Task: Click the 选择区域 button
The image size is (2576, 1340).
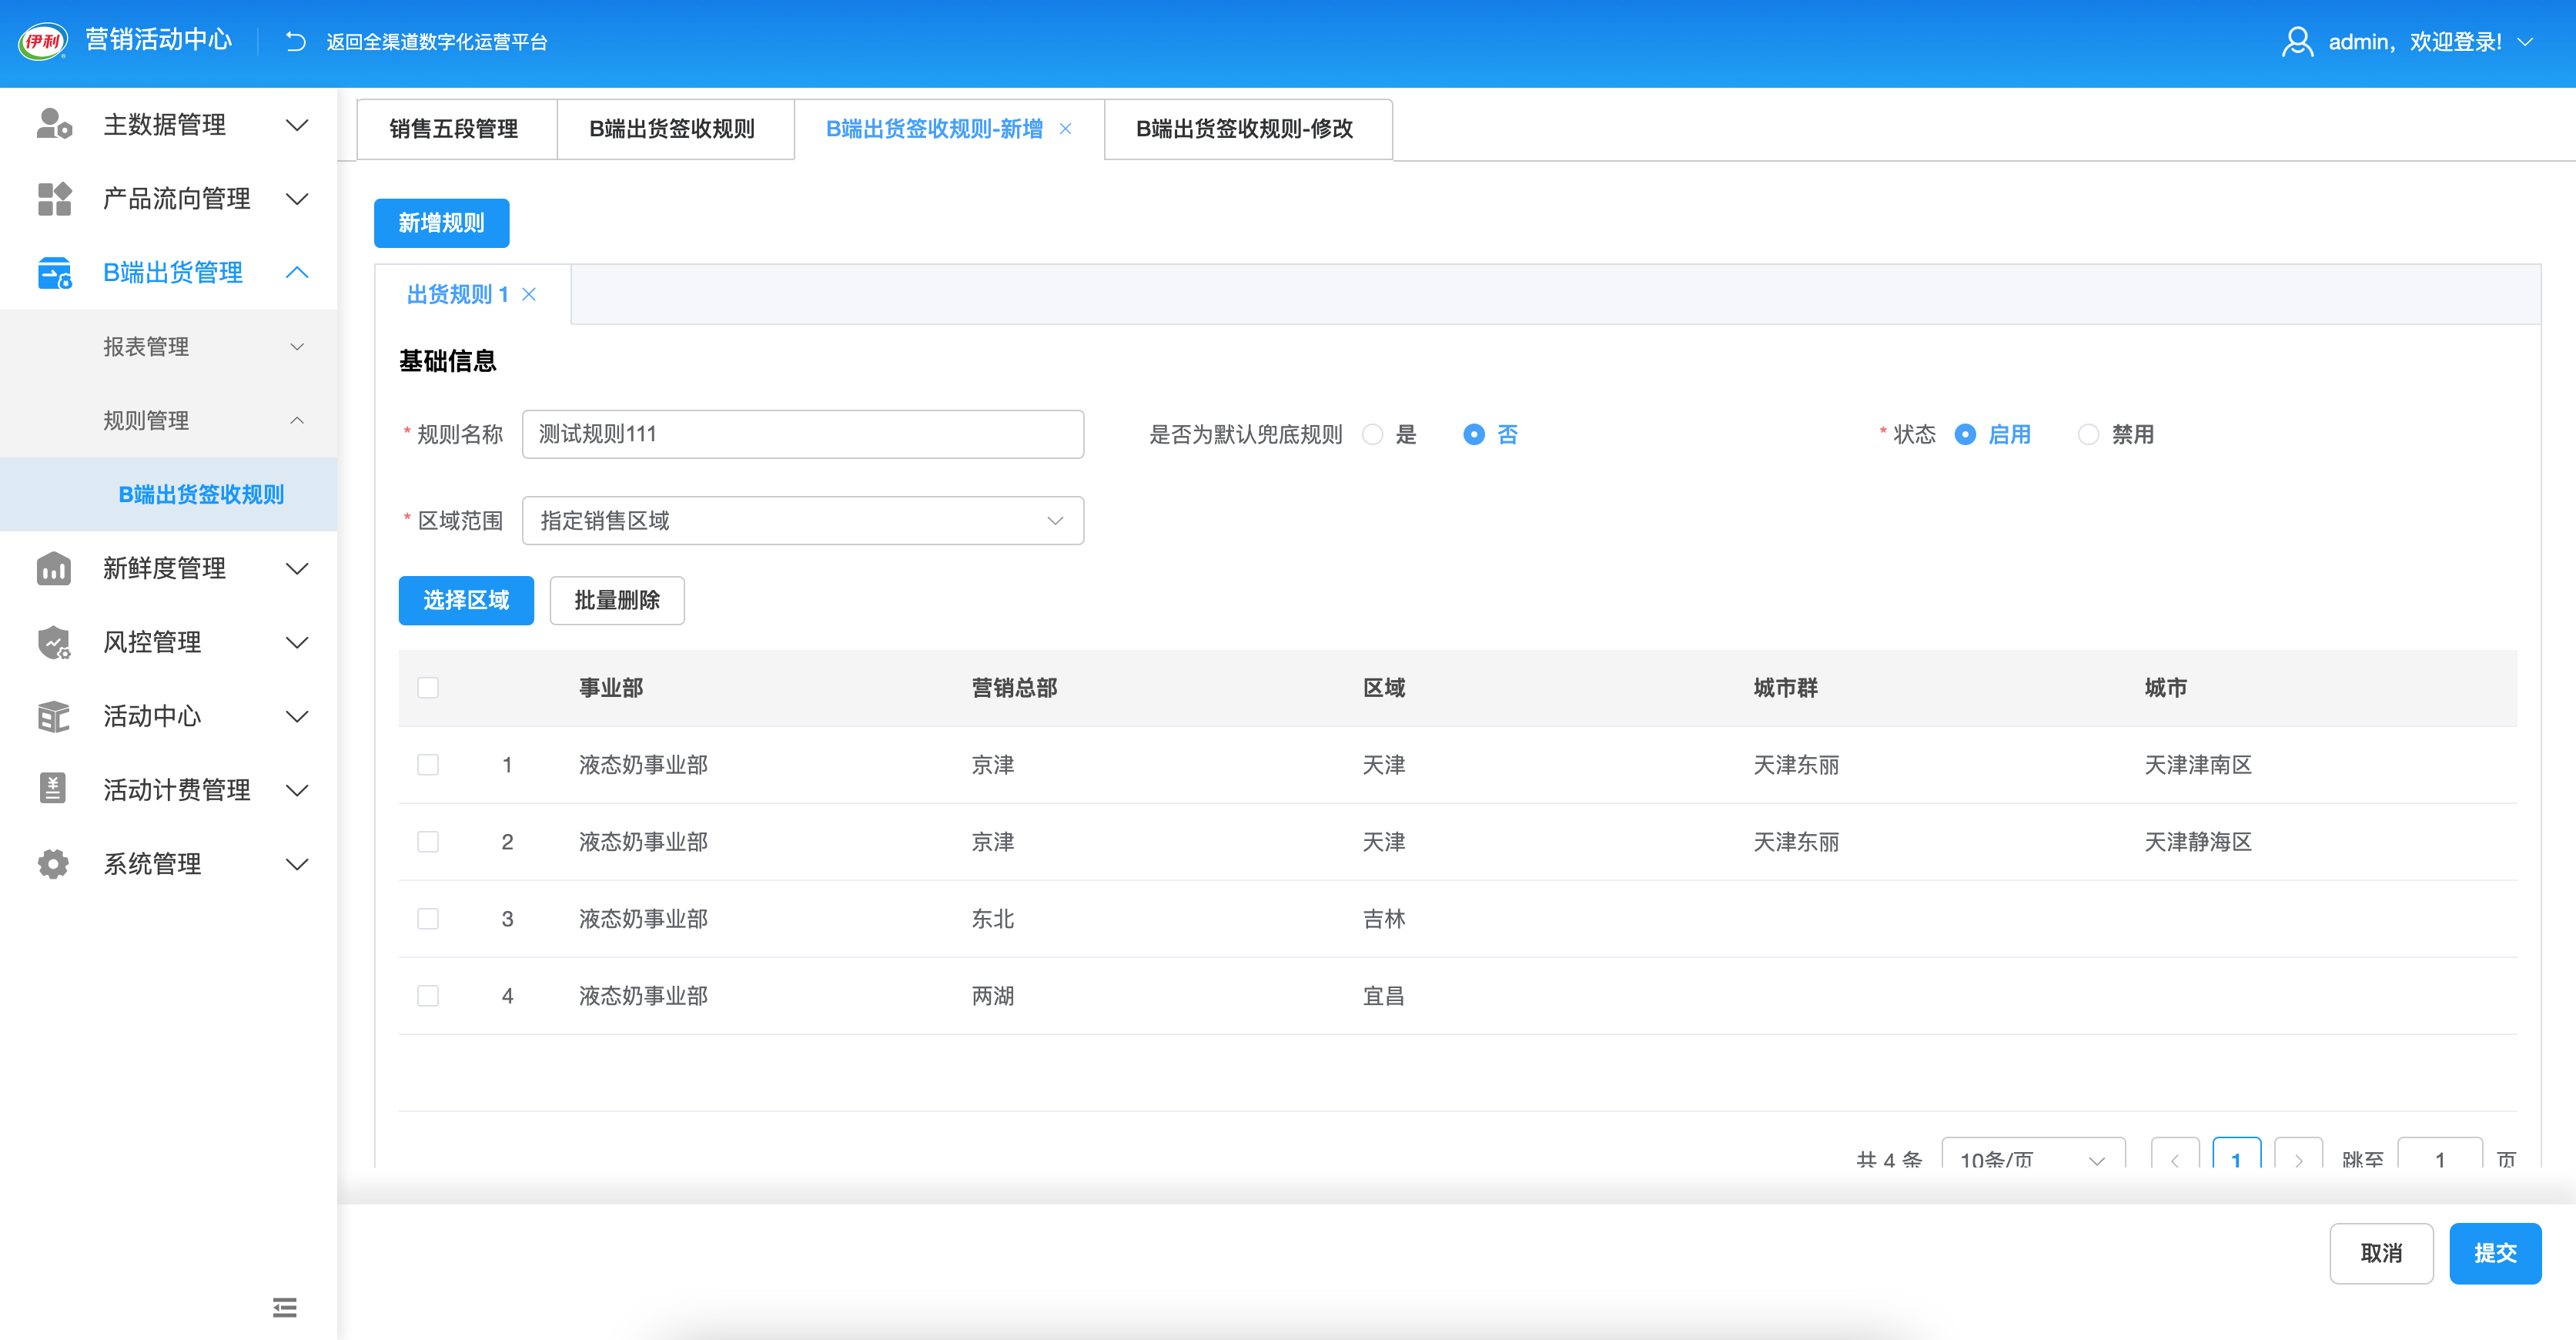Action: [x=466, y=600]
